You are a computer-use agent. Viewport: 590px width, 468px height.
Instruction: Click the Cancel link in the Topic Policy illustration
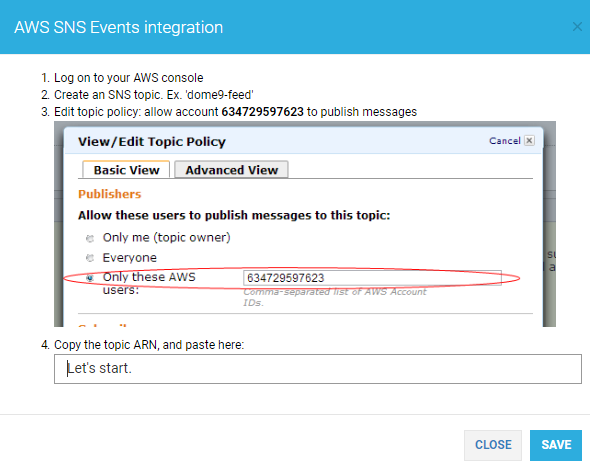pyautogui.click(x=505, y=141)
